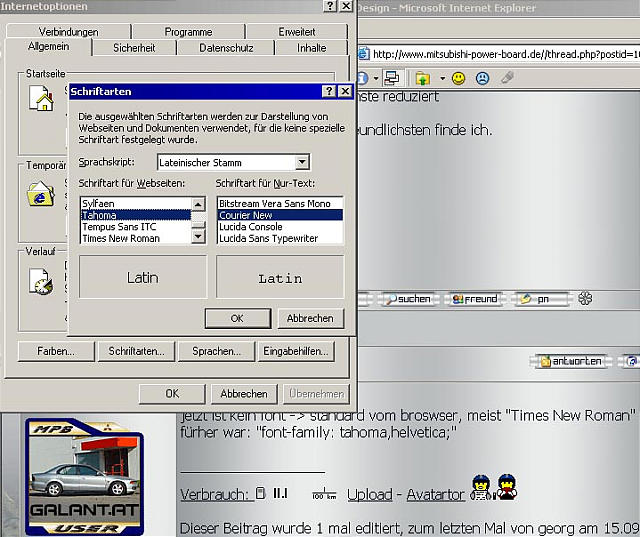Viewport: 640px width, 537px height.
Task: Click the Upload link in the signature
Action: [x=369, y=495]
